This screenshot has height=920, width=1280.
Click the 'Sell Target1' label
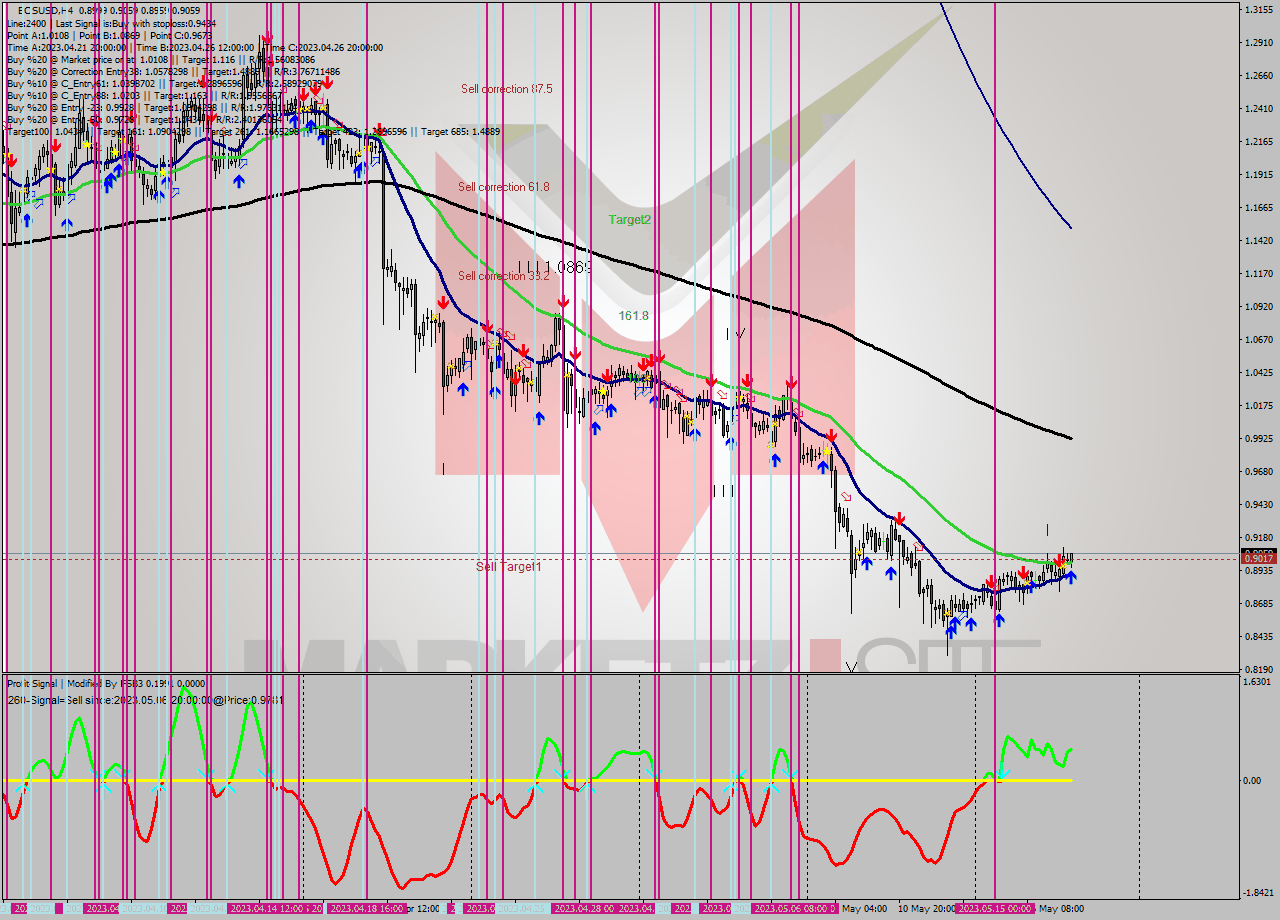[509, 567]
